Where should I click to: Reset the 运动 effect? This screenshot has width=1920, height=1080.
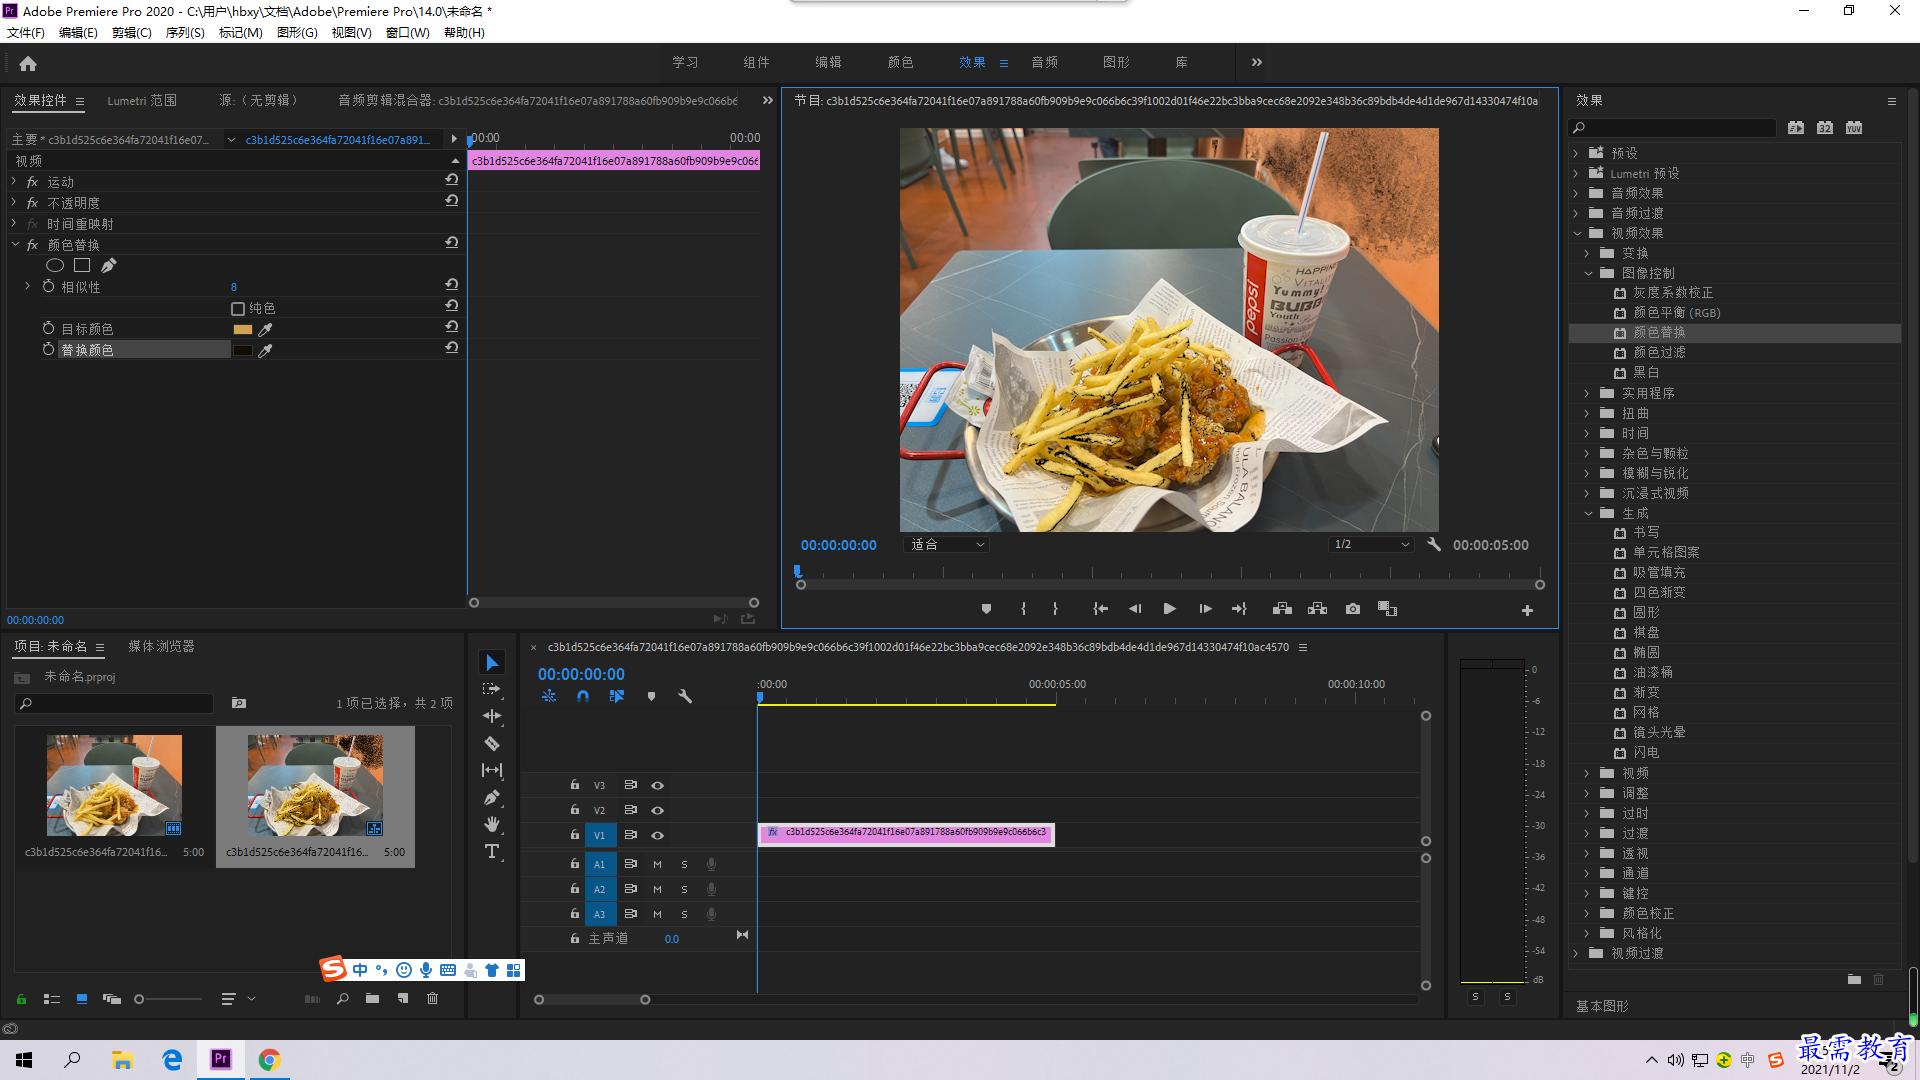(452, 180)
